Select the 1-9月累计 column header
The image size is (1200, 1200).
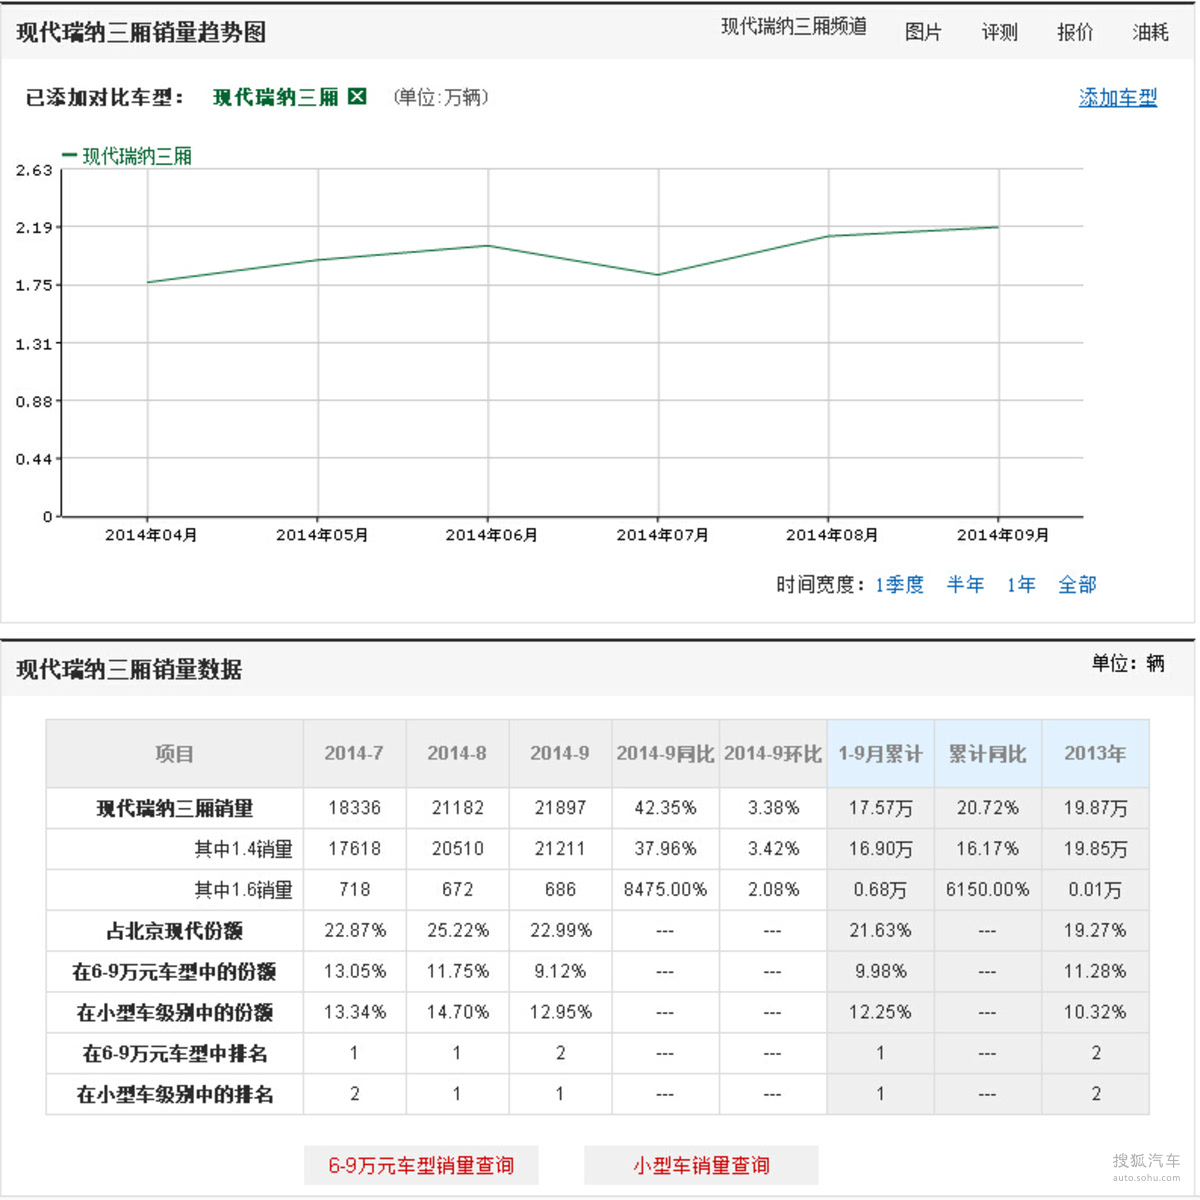(x=880, y=754)
